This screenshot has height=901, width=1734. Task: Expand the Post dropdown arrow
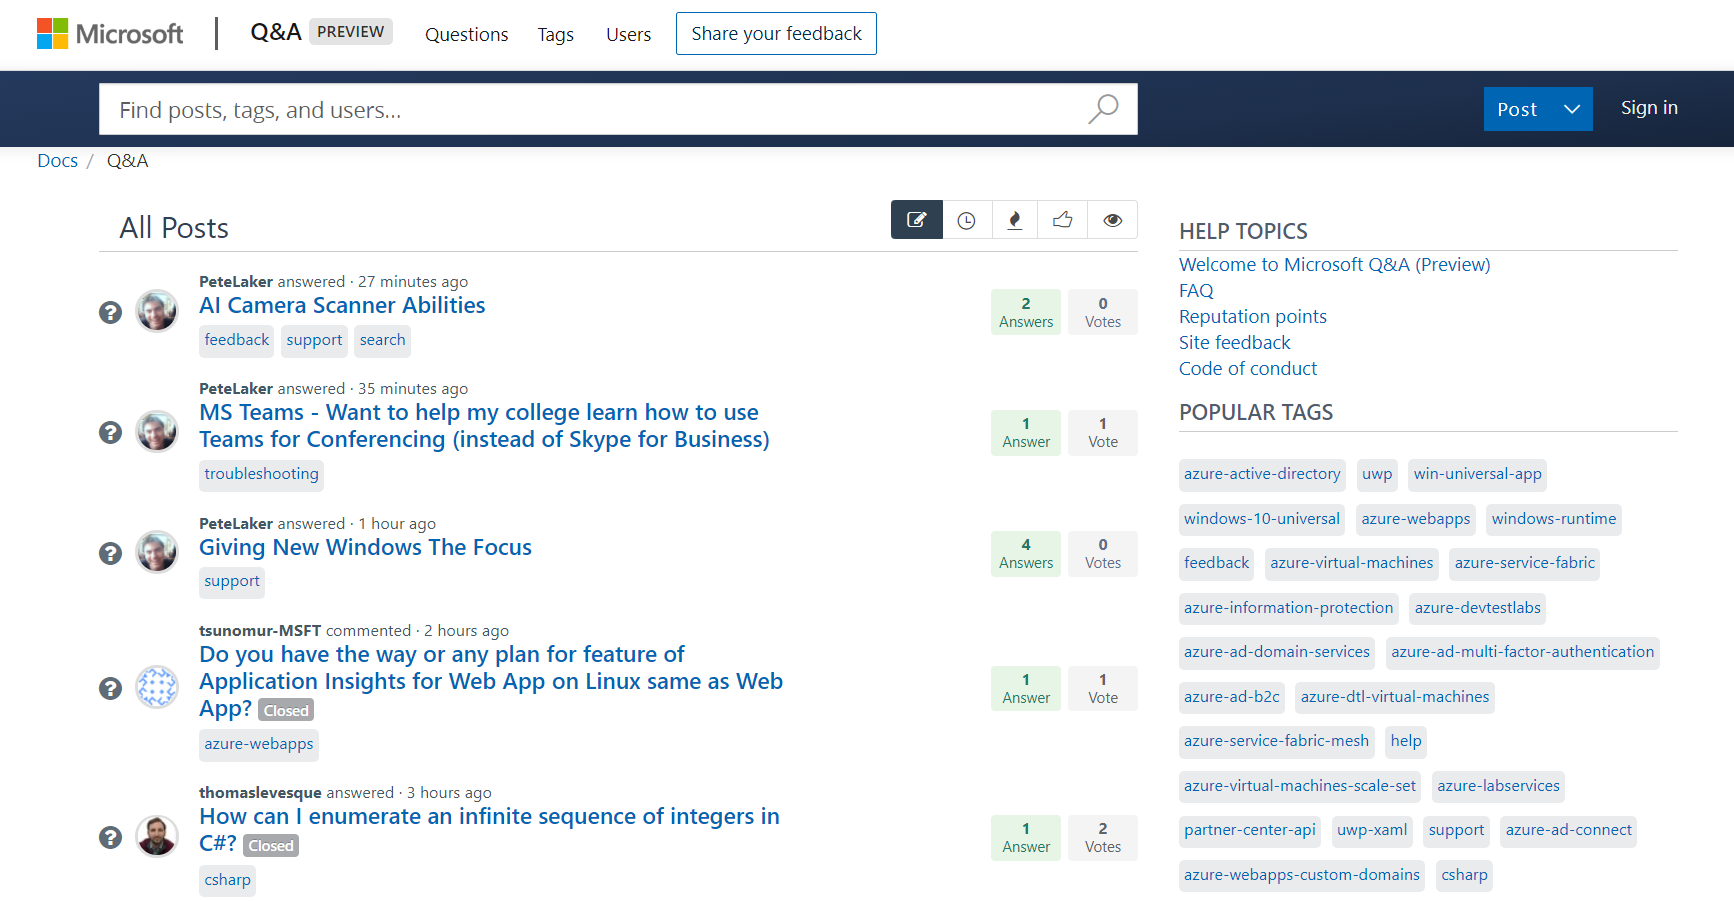(1571, 109)
